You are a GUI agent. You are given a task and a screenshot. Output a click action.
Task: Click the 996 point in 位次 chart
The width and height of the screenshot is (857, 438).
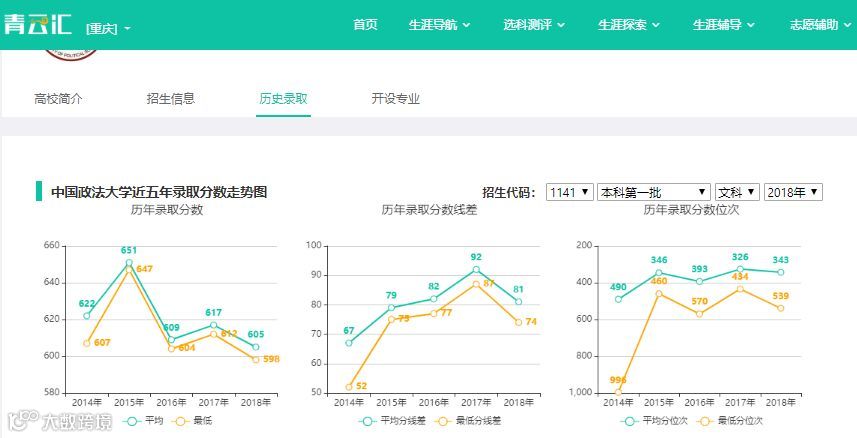618,392
